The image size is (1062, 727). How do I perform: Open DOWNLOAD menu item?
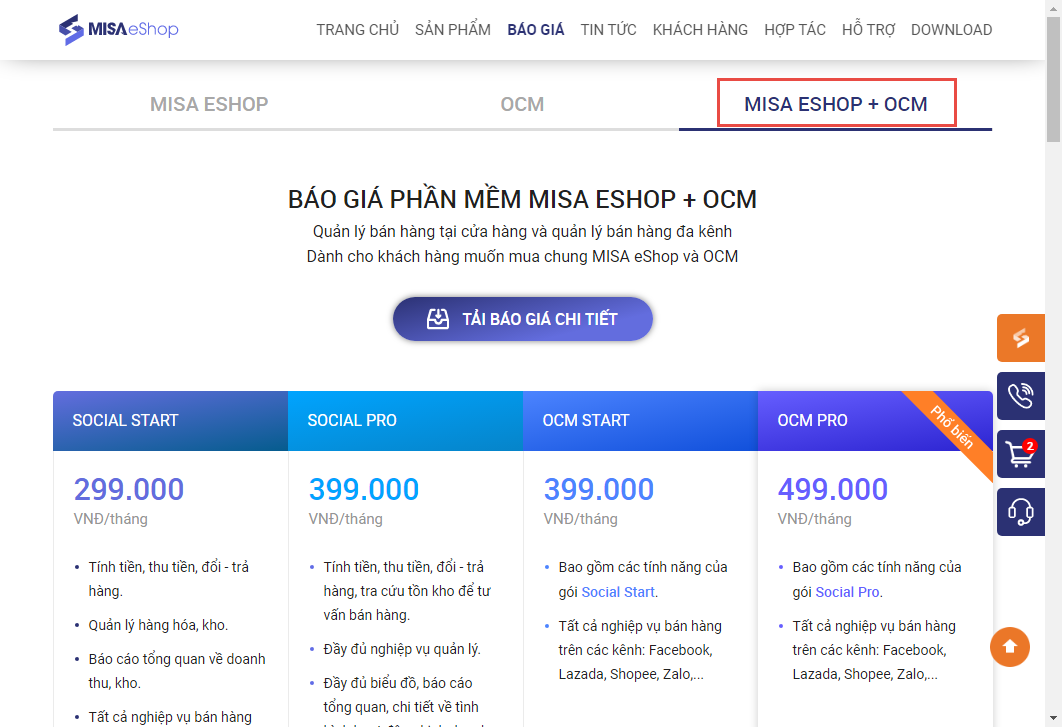click(x=952, y=30)
